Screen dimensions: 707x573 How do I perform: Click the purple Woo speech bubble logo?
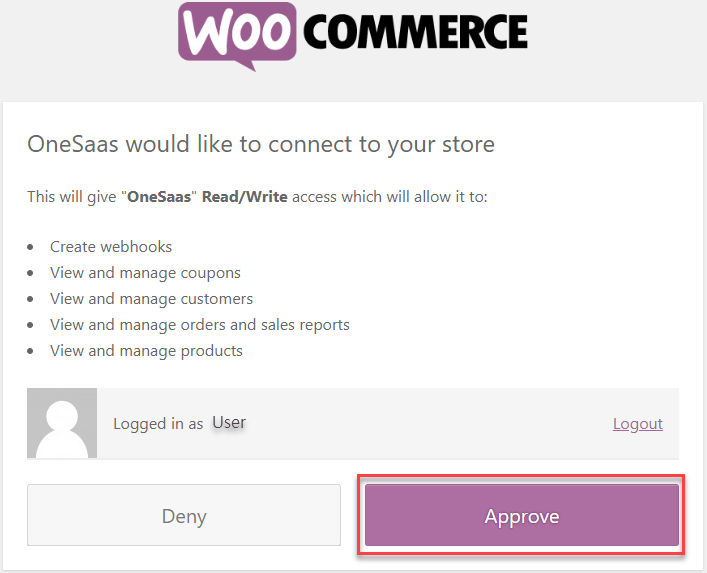pyautogui.click(x=237, y=36)
